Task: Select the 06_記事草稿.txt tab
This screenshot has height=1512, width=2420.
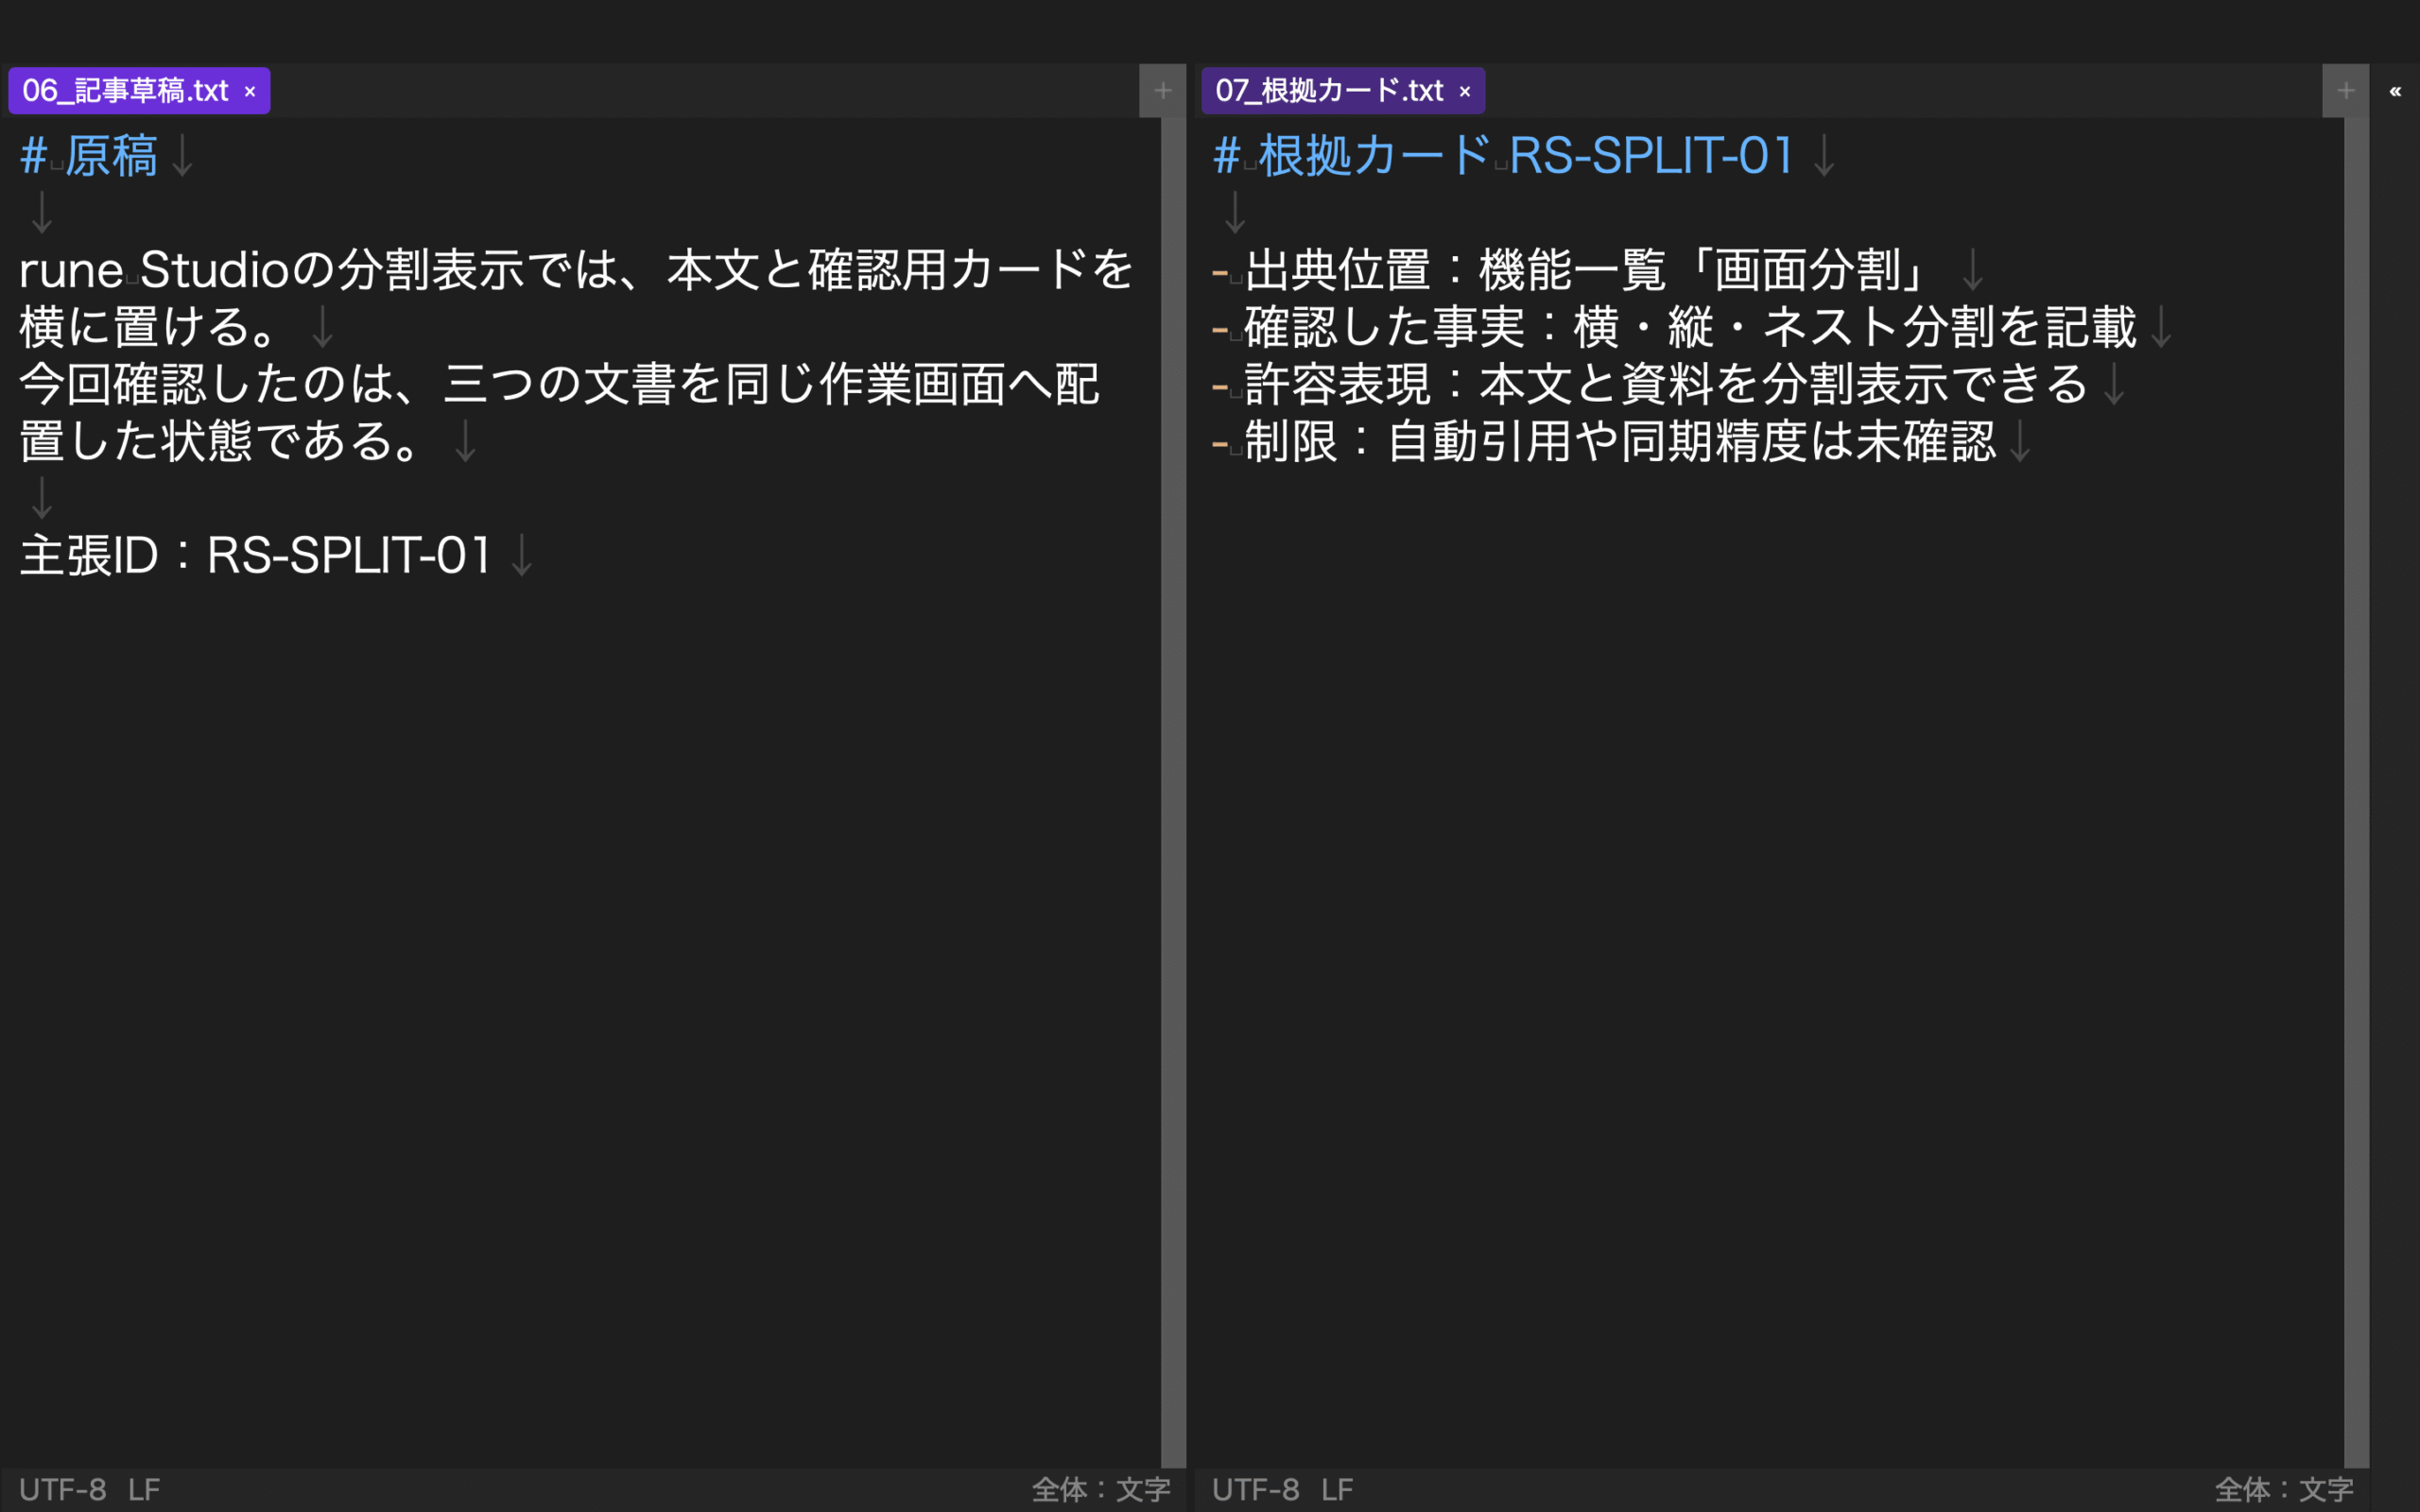Action: 139,91
